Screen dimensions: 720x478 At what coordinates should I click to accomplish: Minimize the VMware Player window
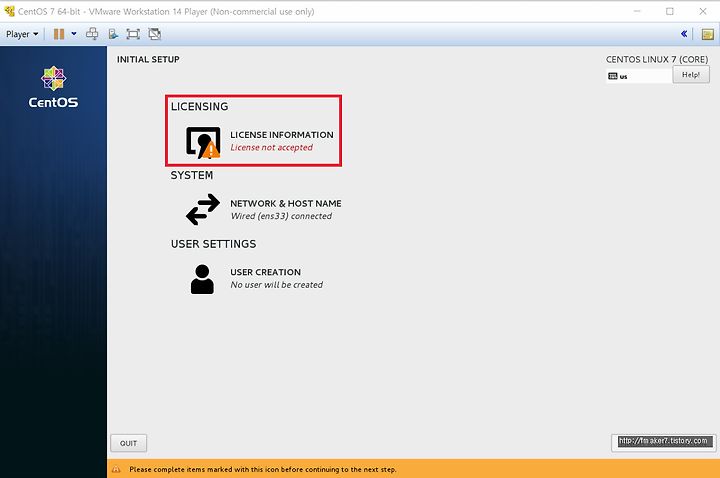coord(637,11)
